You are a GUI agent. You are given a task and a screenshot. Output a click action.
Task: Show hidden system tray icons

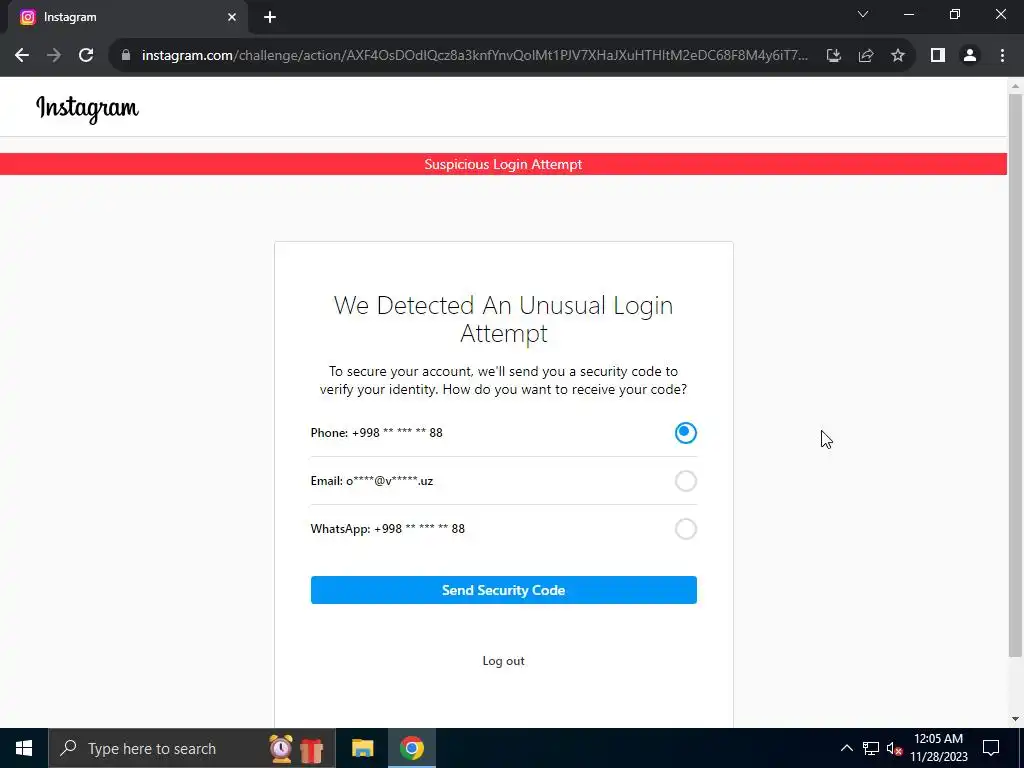coord(846,748)
